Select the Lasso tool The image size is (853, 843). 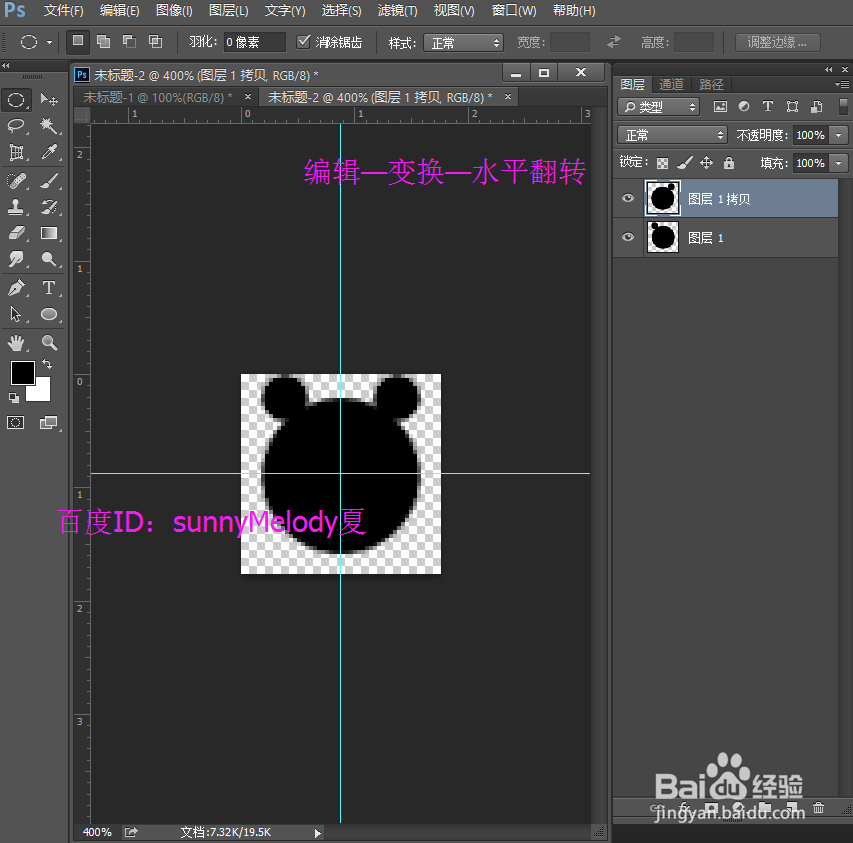(16, 126)
